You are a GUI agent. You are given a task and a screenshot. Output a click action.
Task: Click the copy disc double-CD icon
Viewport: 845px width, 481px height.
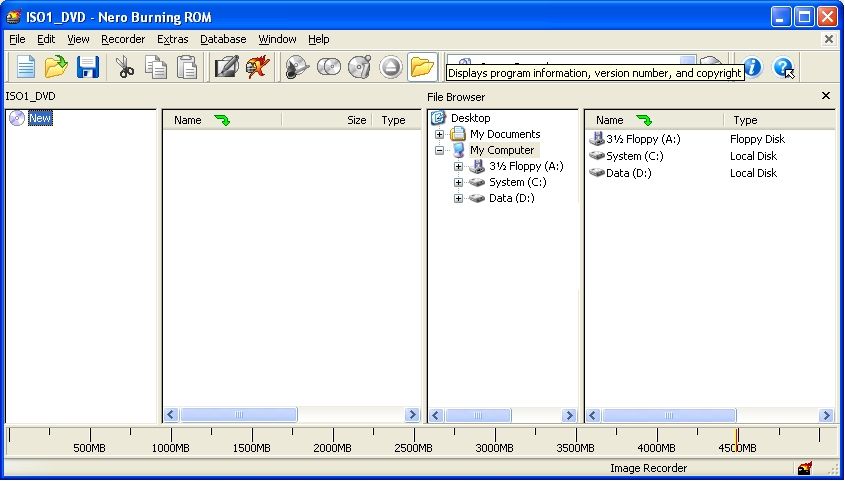[329, 67]
